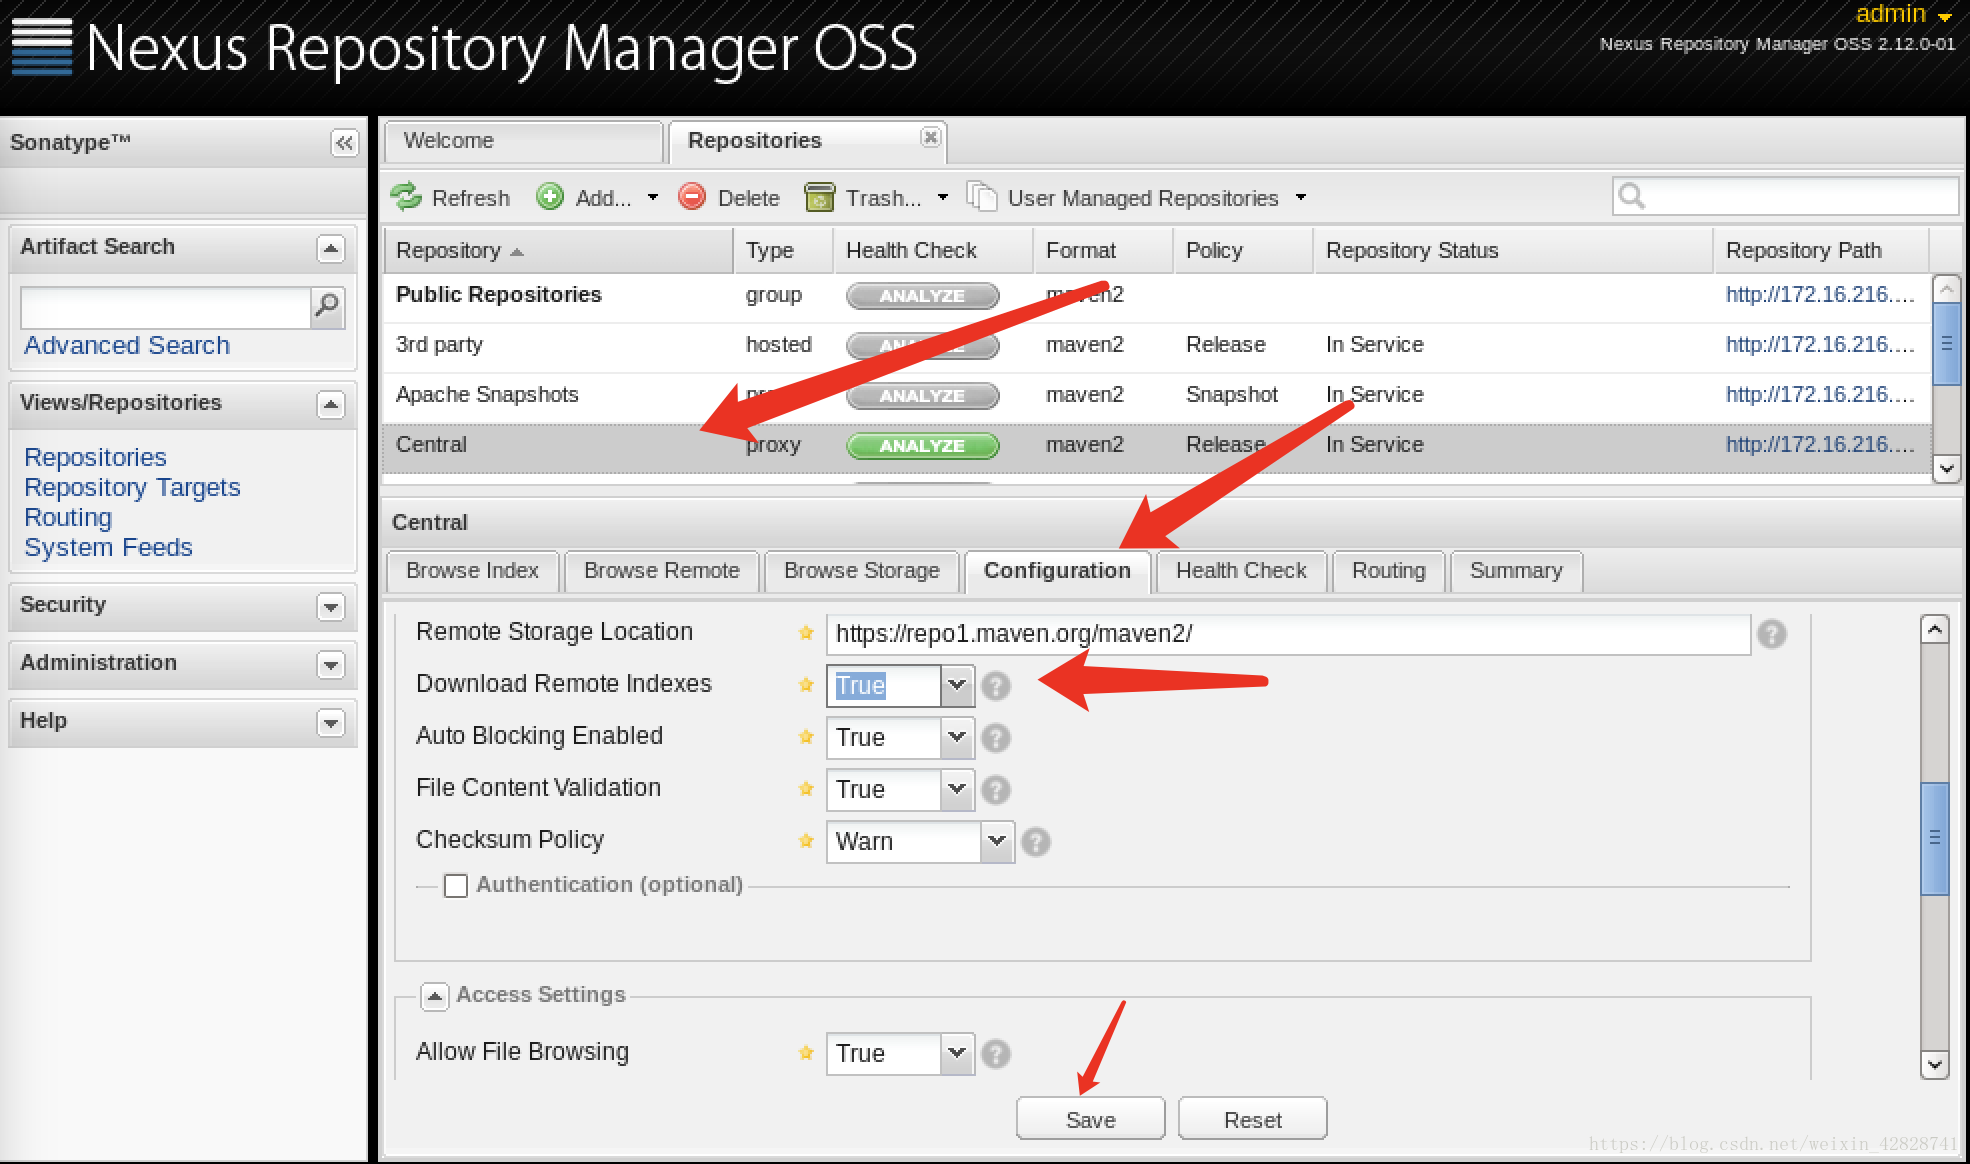
Task: Show help for Download Remote Indexes
Action: (x=996, y=686)
